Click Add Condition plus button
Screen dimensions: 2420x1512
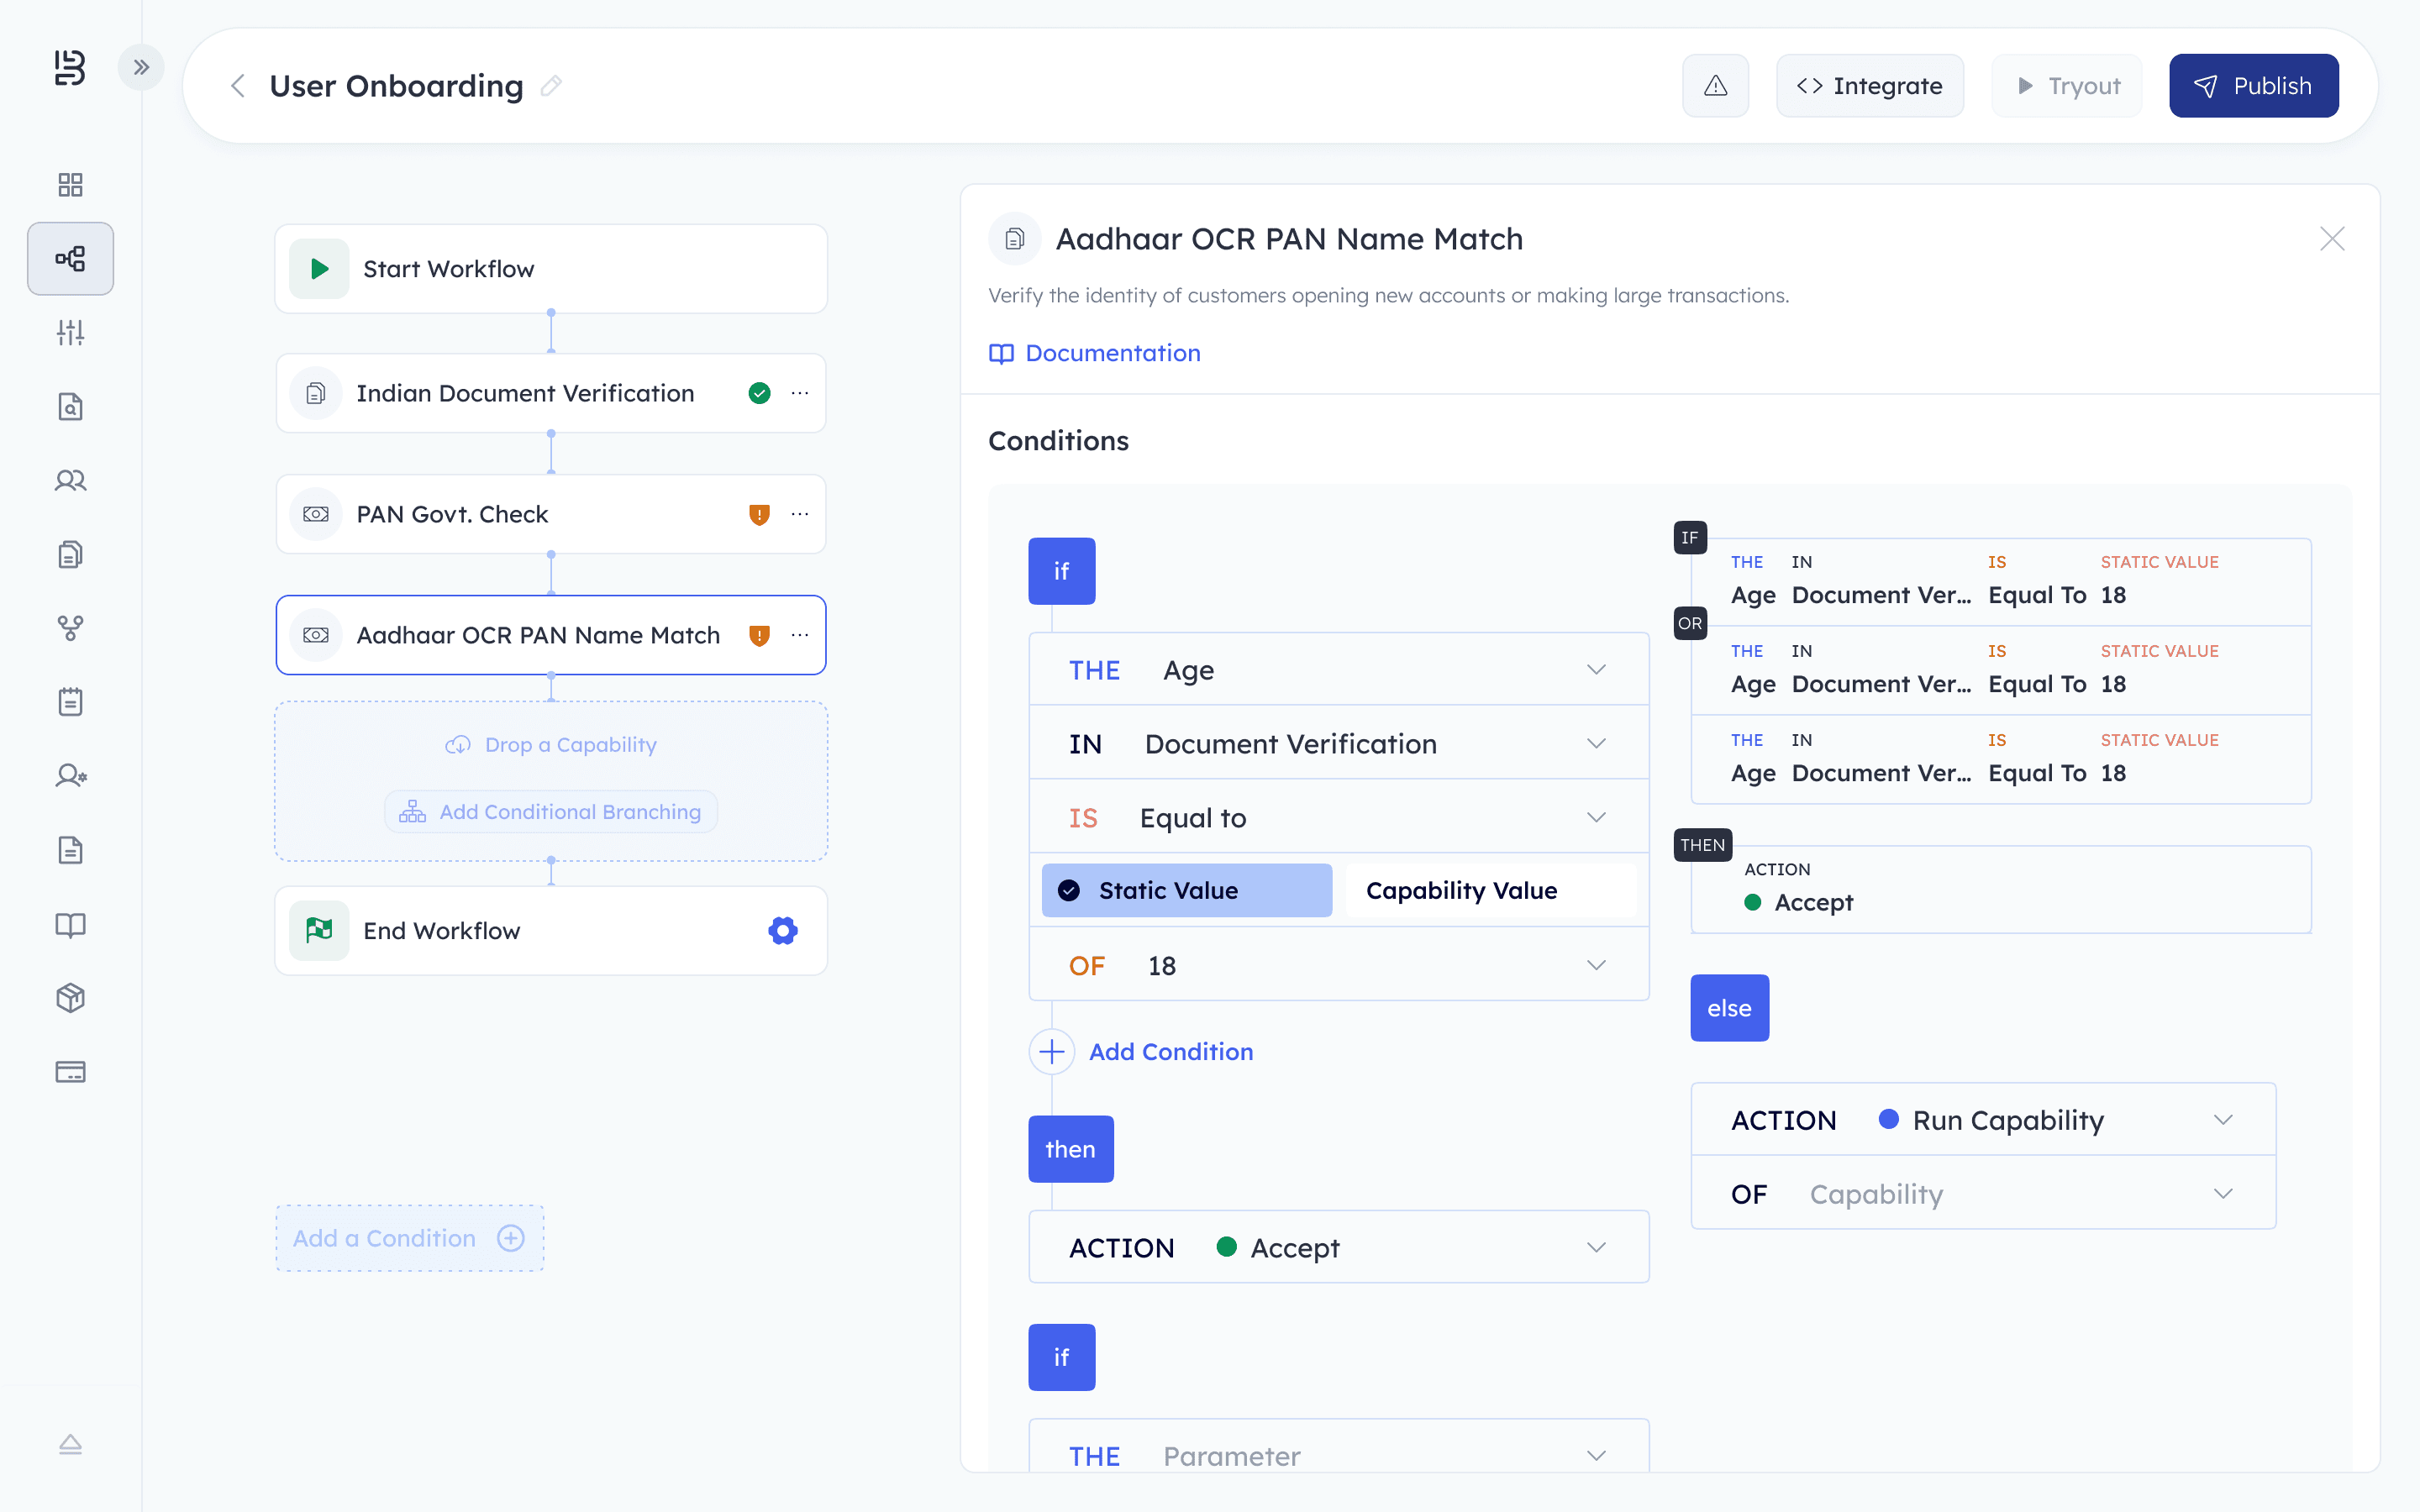click(x=1052, y=1052)
